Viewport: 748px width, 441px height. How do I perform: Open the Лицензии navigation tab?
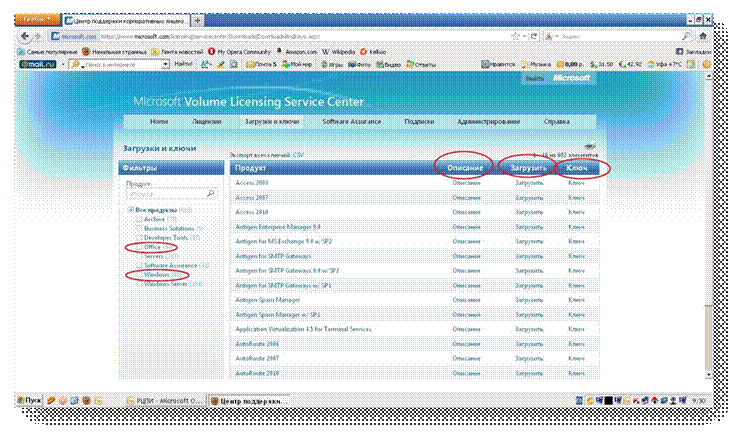[206, 122]
